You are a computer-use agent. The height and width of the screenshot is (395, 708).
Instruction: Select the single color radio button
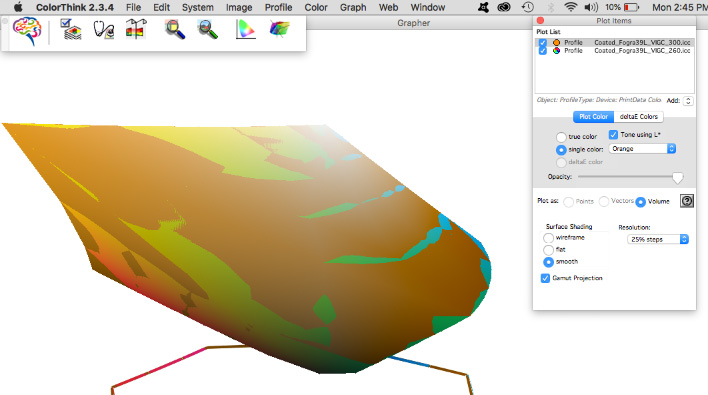[561, 149]
